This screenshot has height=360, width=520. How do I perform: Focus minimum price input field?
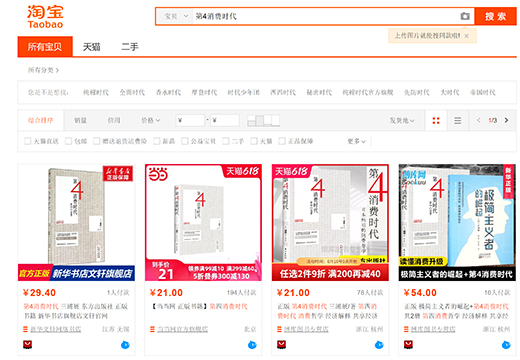190,120
